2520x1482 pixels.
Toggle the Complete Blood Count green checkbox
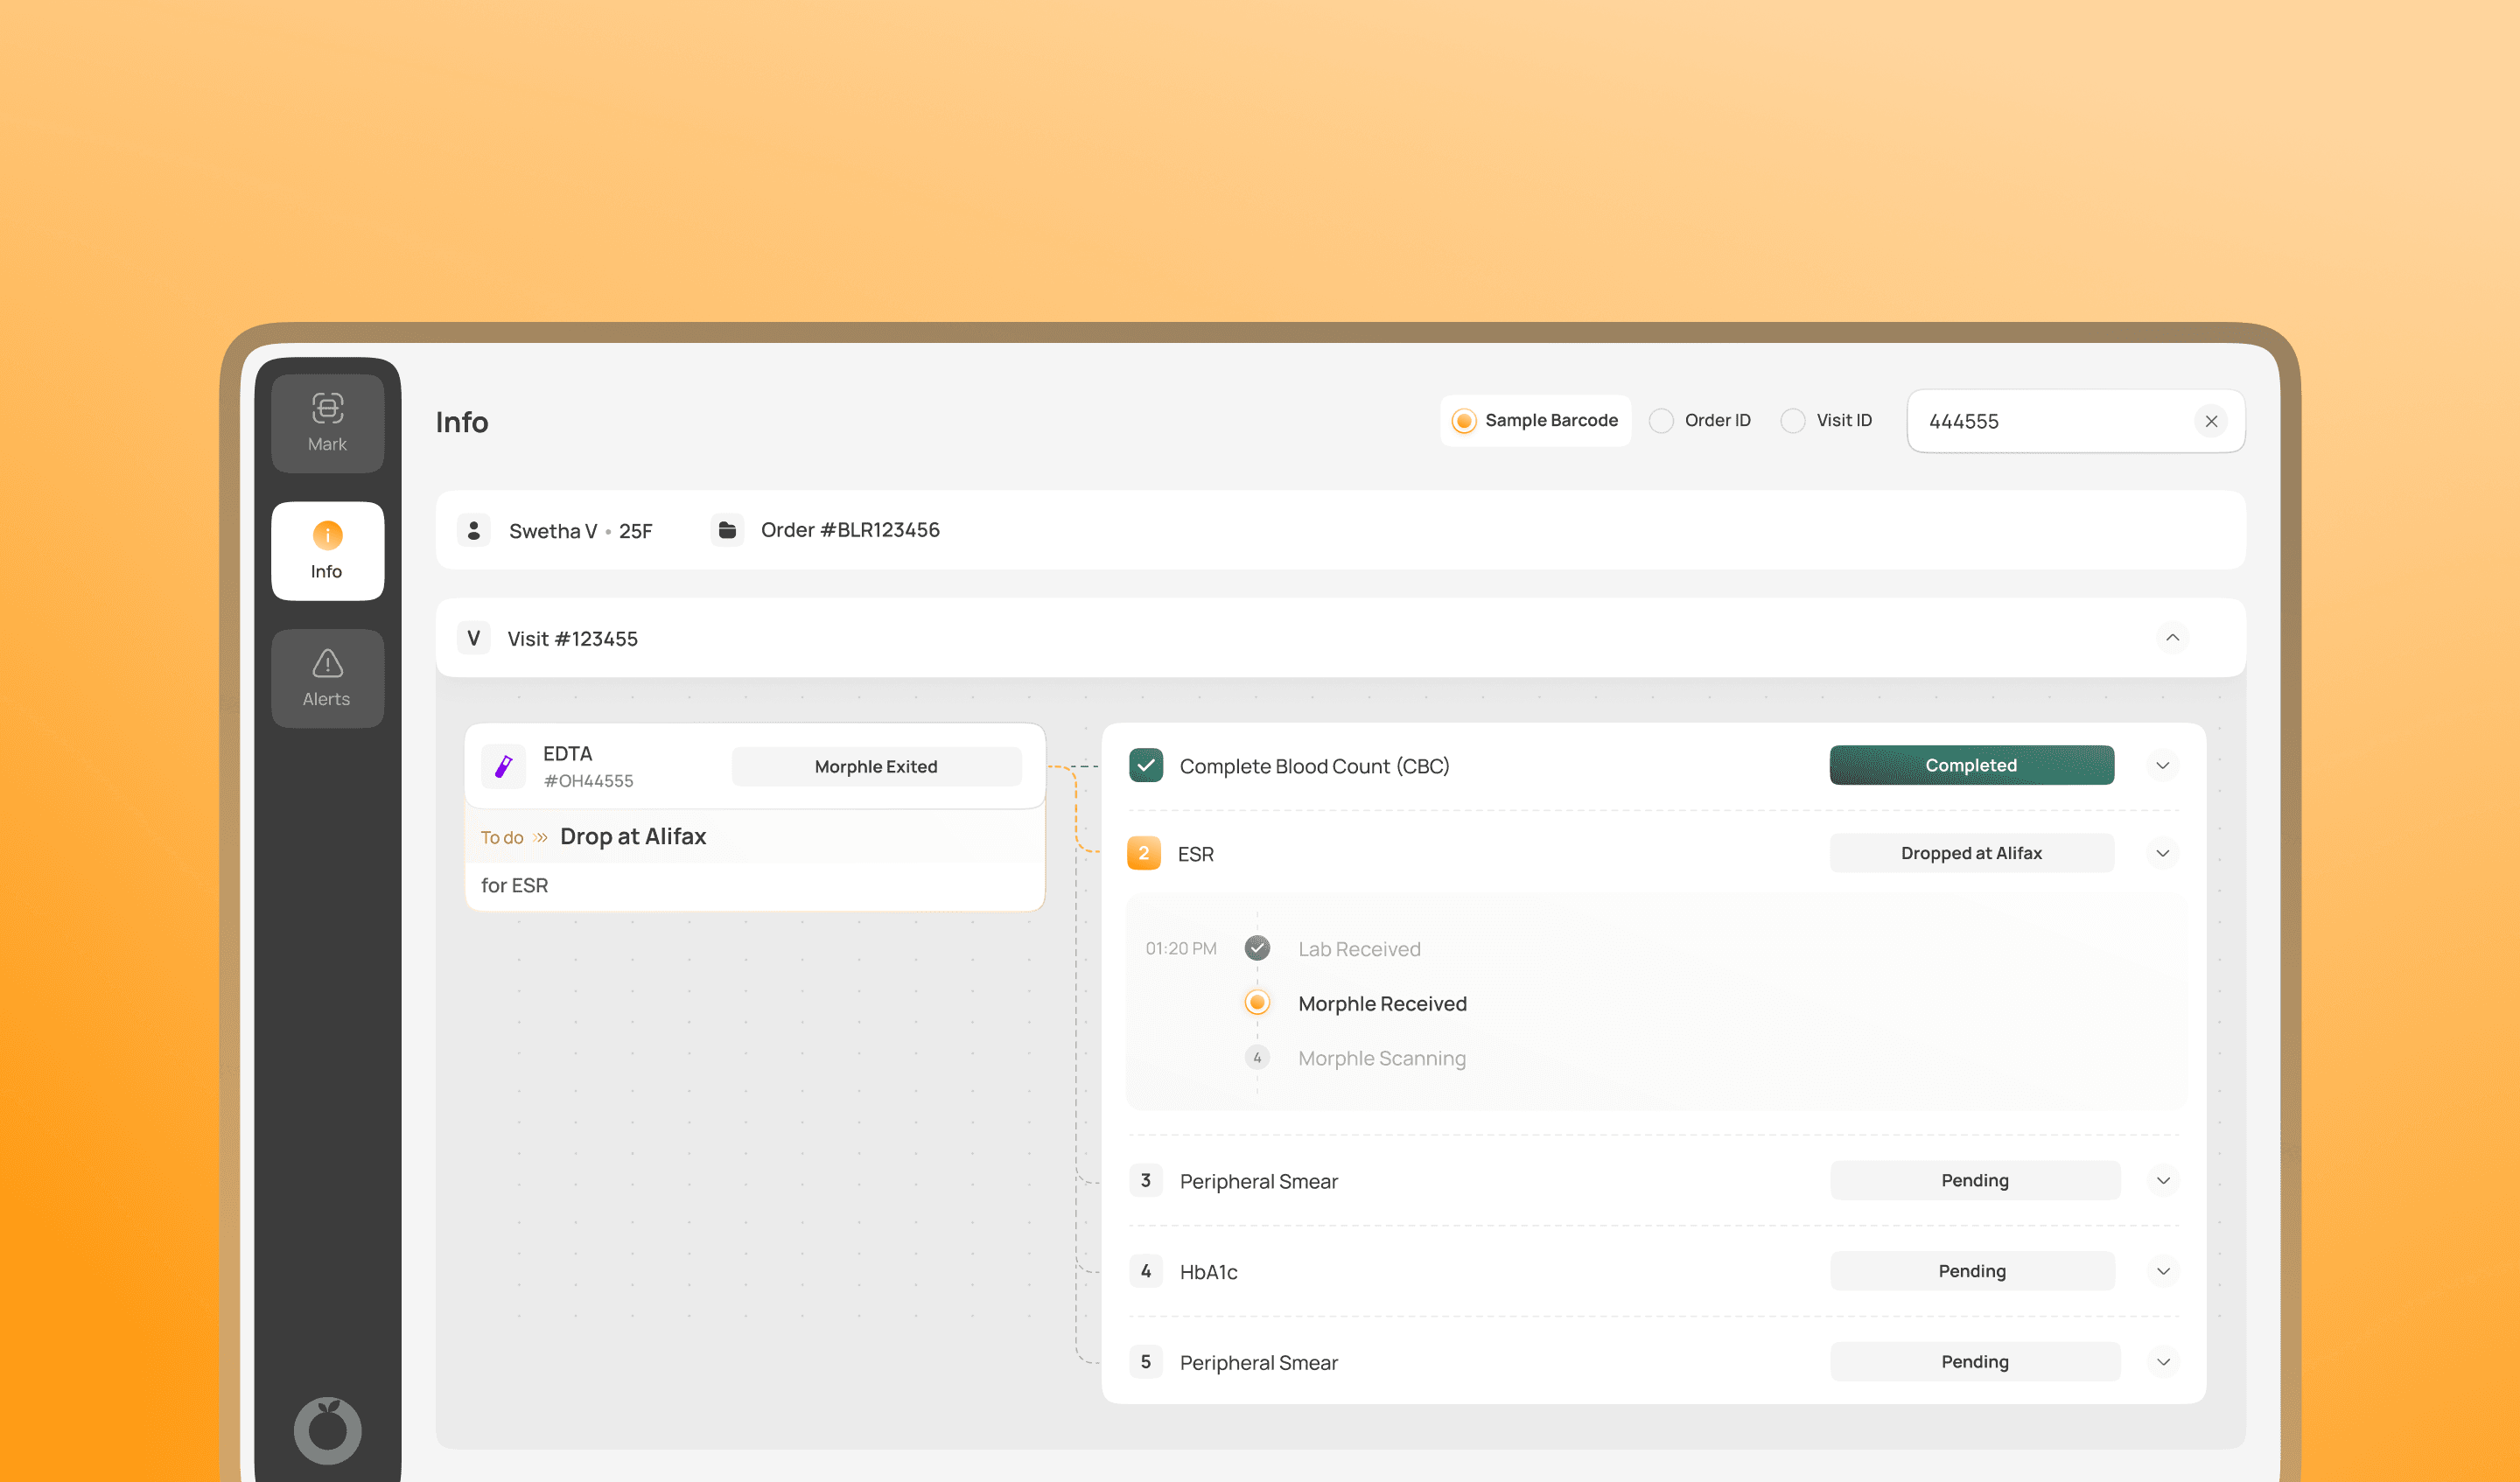1146,765
